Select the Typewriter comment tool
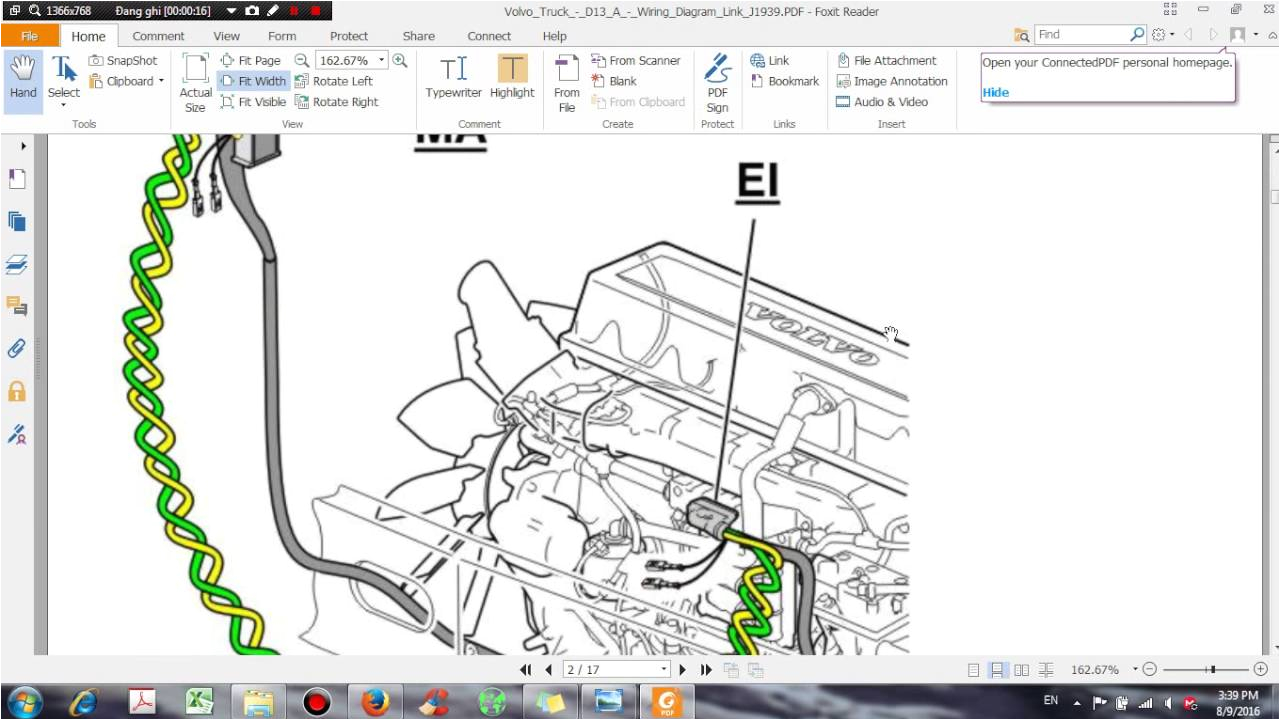 pos(453,75)
